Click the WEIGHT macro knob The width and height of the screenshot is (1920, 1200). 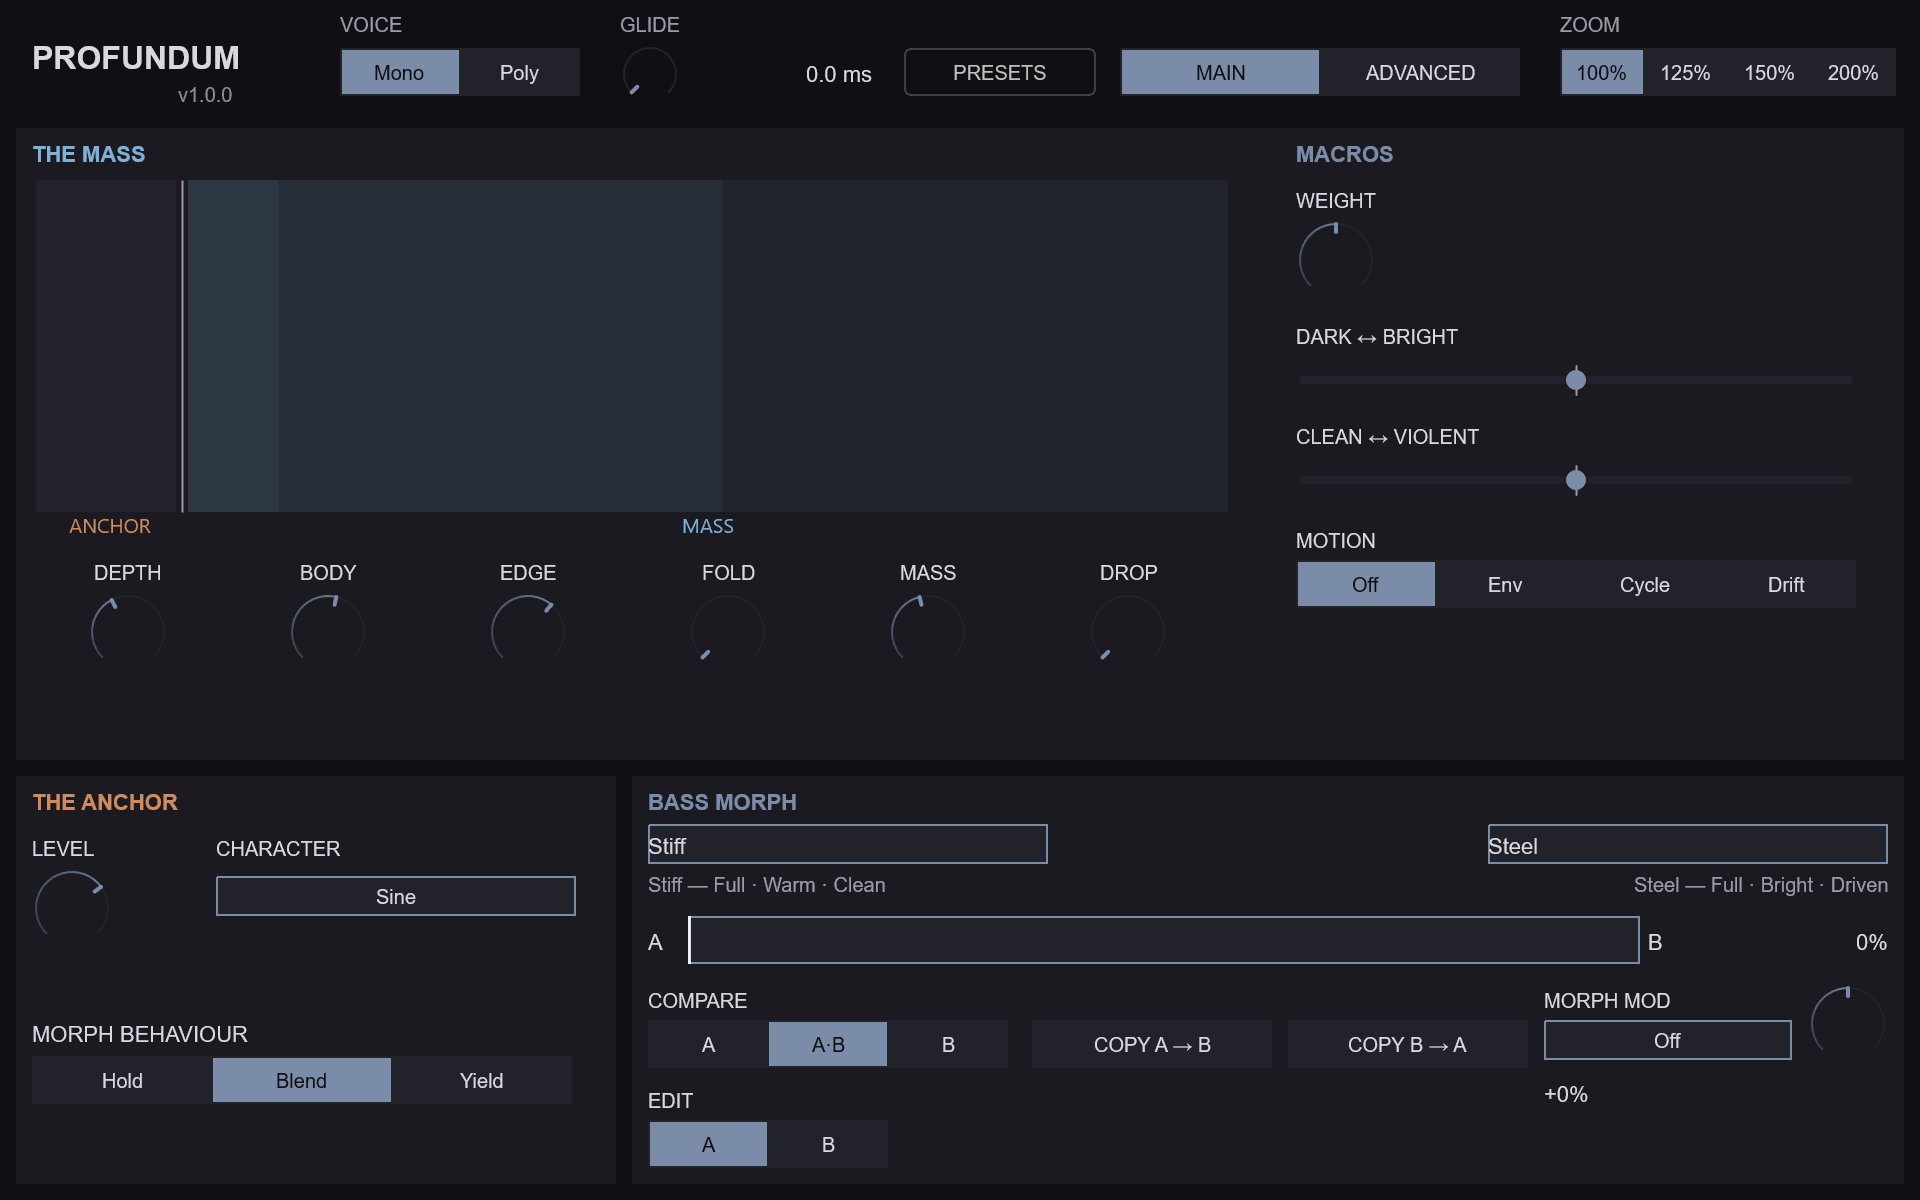[x=1335, y=259]
